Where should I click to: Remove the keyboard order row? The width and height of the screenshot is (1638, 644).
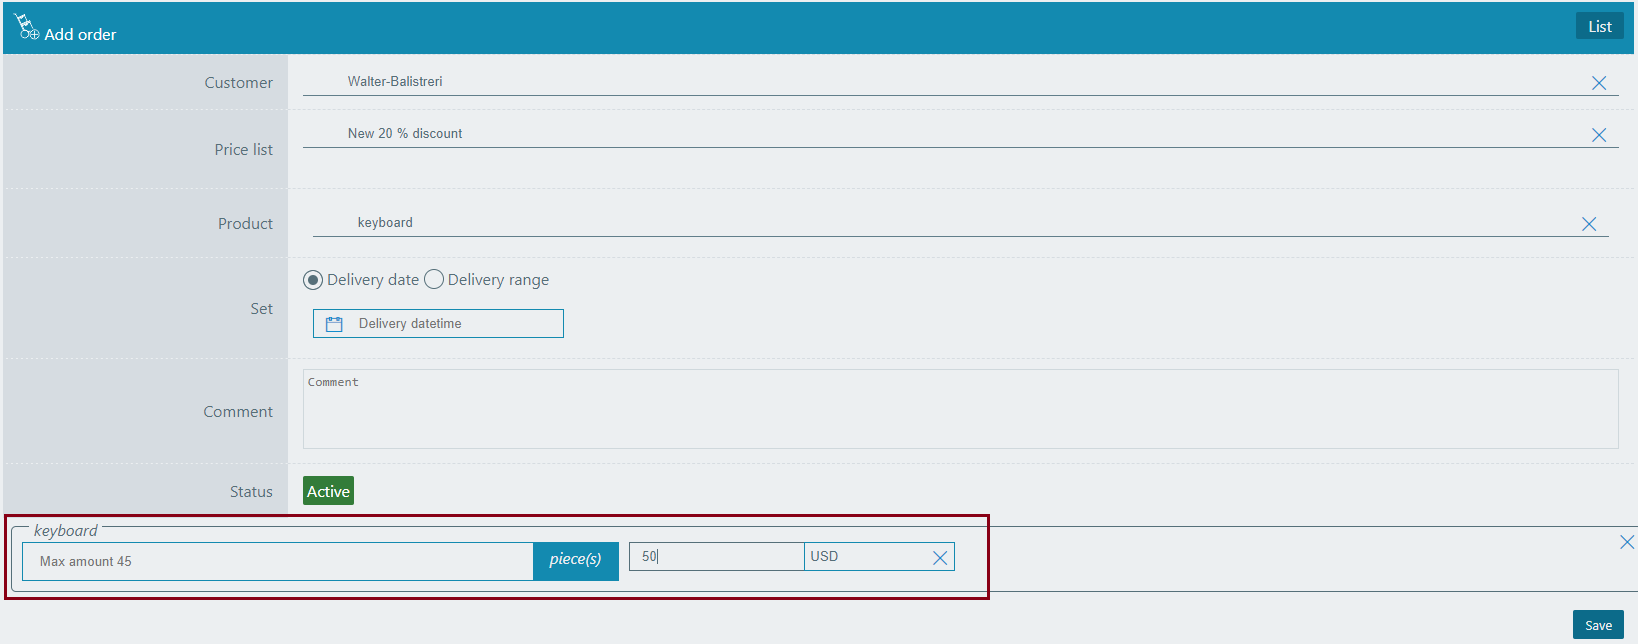[1626, 542]
